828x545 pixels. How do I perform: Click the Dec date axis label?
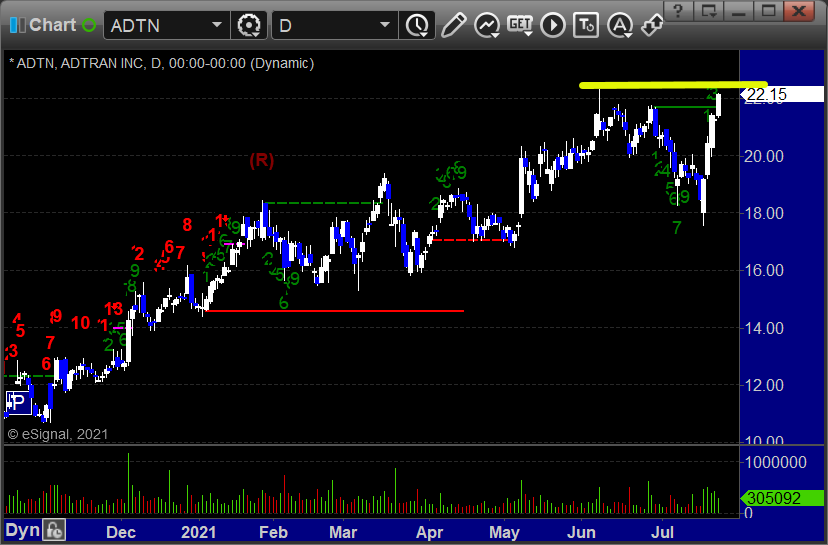(121, 532)
